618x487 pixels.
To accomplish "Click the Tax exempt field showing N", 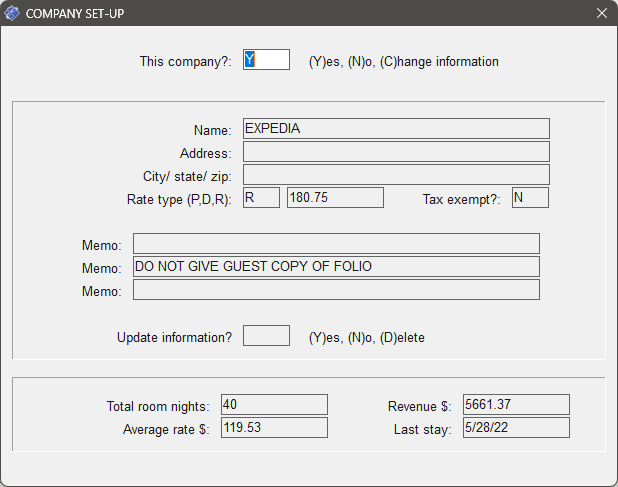I will (x=530, y=198).
